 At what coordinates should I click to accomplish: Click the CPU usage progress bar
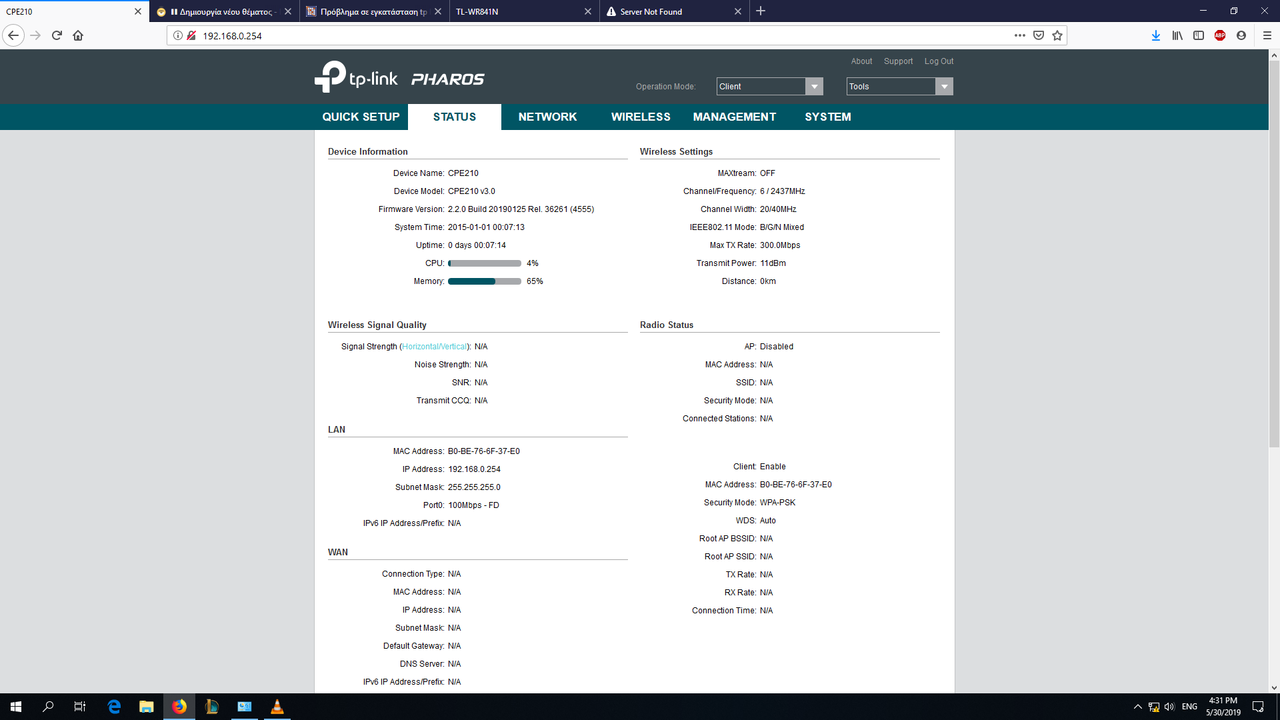tap(484, 263)
